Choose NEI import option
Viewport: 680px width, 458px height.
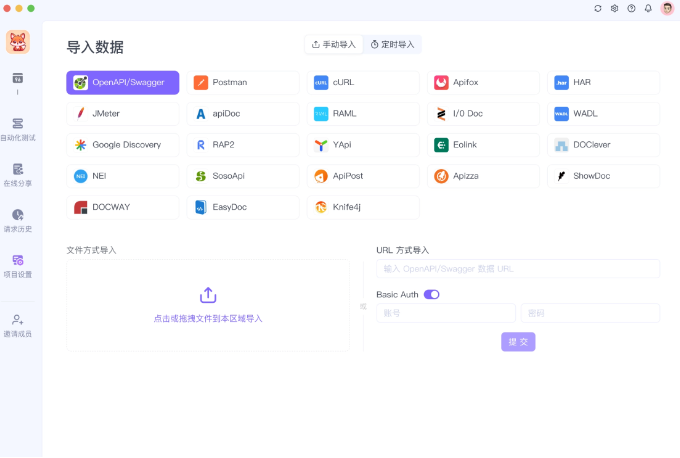click(x=122, y=176)
